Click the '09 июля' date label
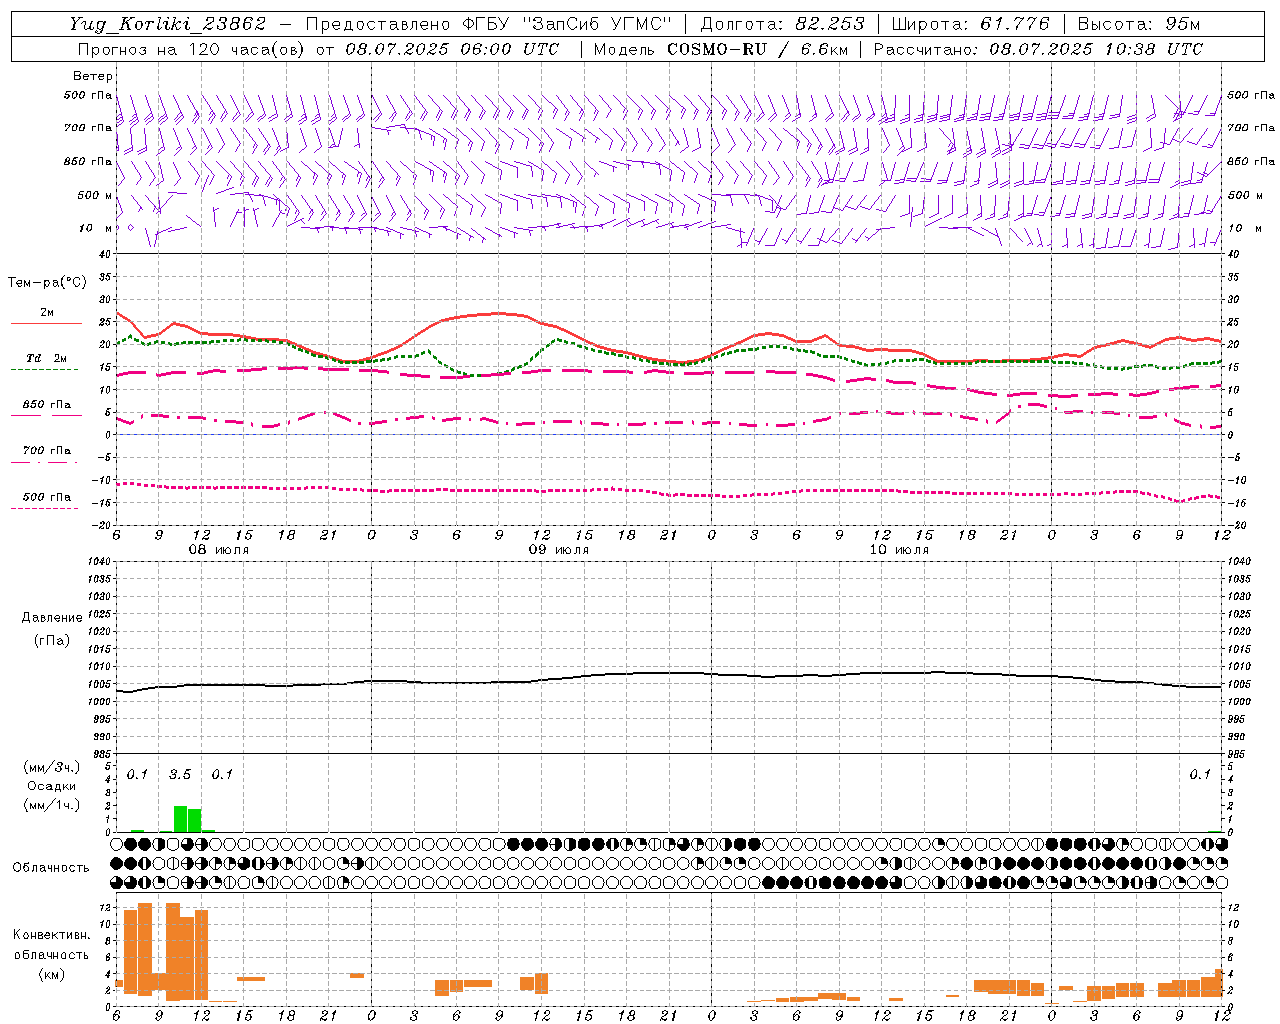Viewport: 1280px width, 1024px height. (x=558, y=550)
